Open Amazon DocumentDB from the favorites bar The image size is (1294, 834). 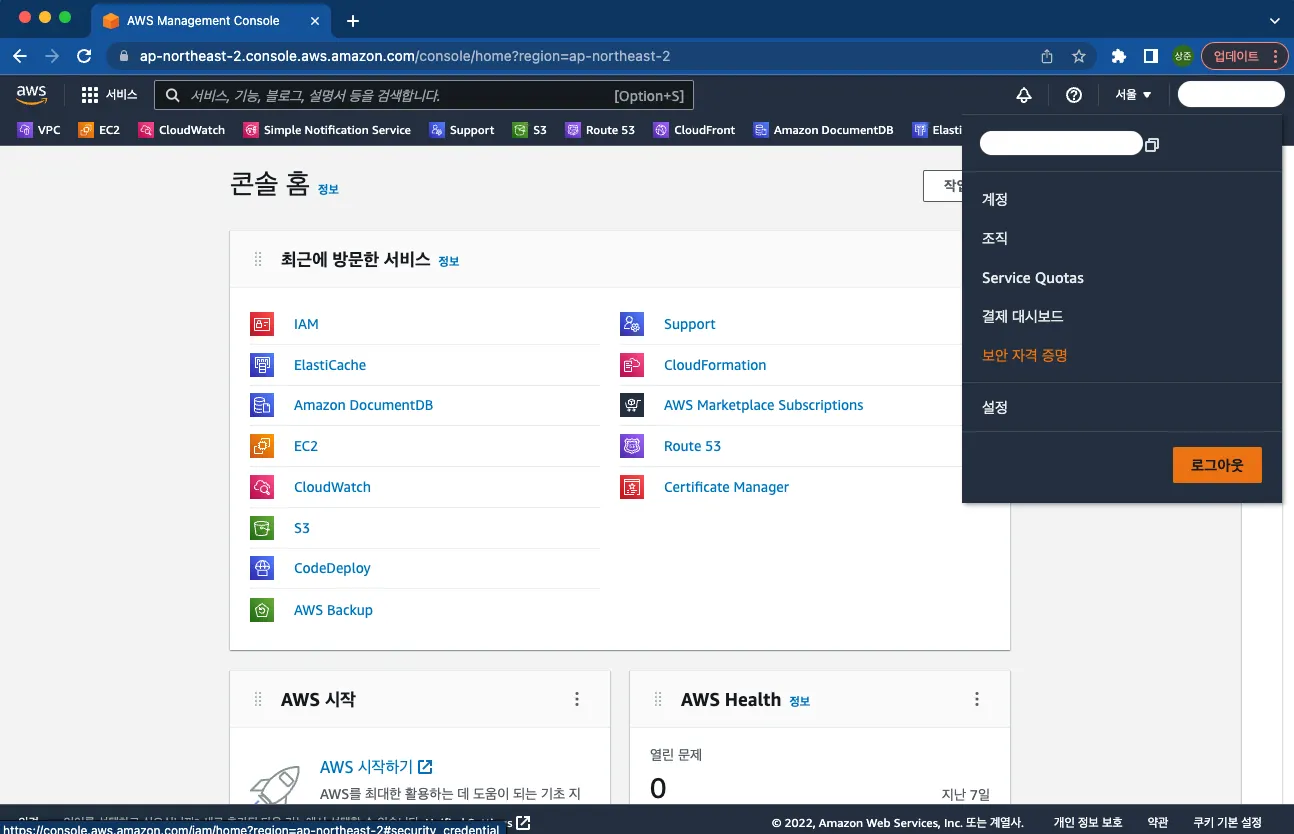coord(824,130)
